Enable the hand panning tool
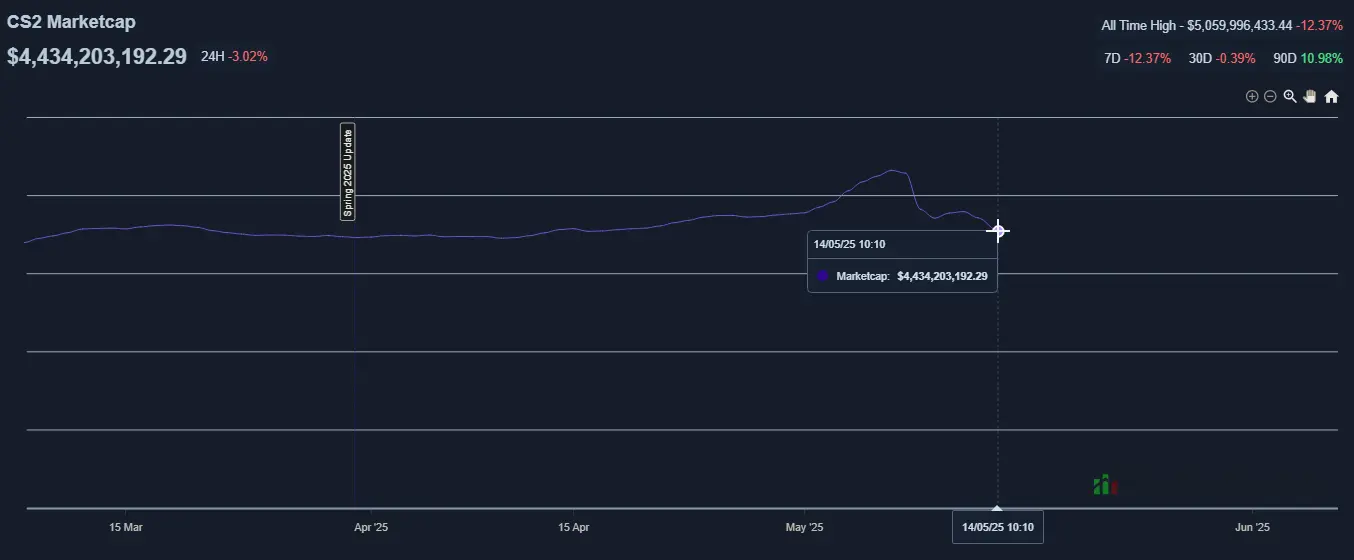The height and width of the screenshot is (560, 1354). [1310, 96]
